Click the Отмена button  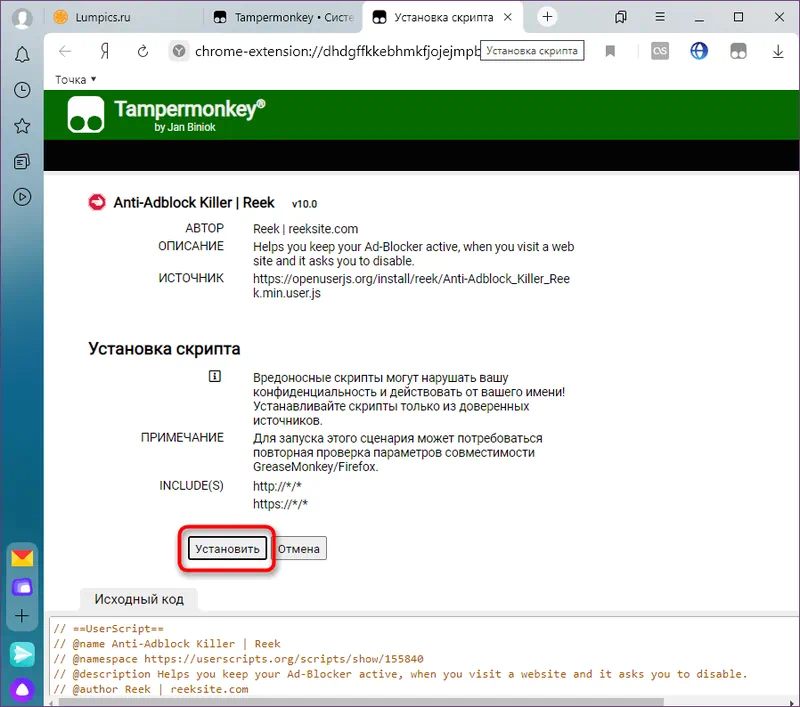point(299,548)
